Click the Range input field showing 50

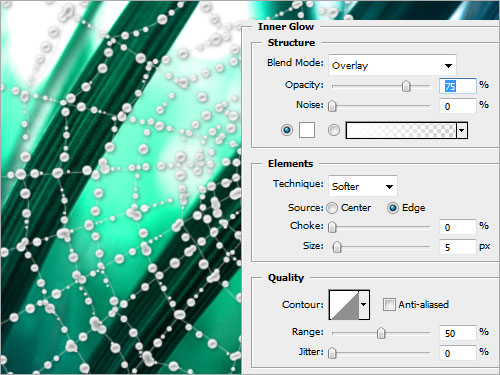(458, 333)
